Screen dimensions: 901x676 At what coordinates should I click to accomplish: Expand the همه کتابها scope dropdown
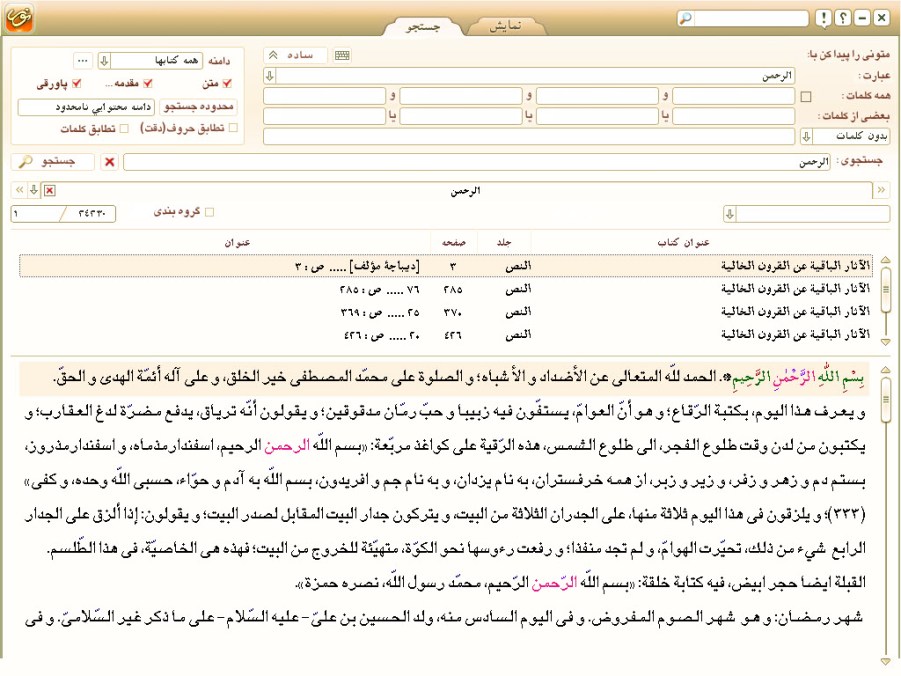pos(104,60)
